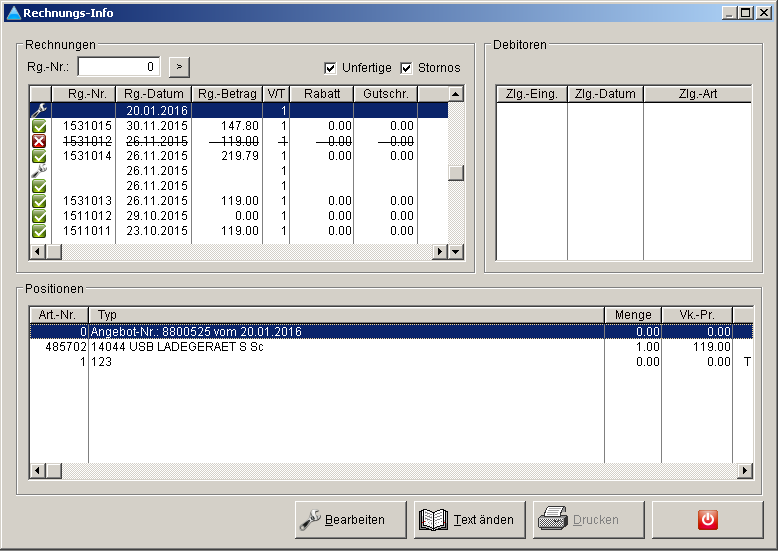Select the position row with Typ 123
Image resolution: width=778 pixels, height=551 pixels.
pos(391,362)
